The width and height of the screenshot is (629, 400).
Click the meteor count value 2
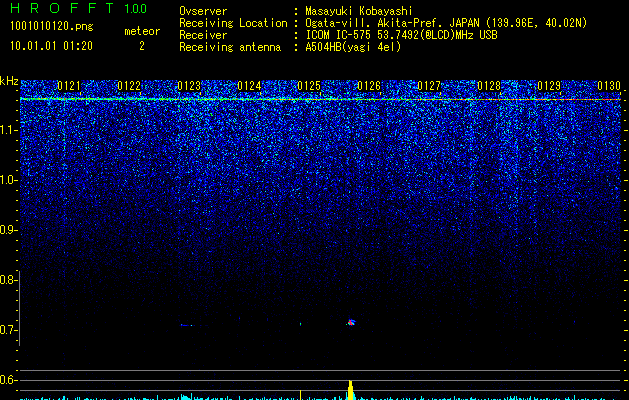pos(142,46)
